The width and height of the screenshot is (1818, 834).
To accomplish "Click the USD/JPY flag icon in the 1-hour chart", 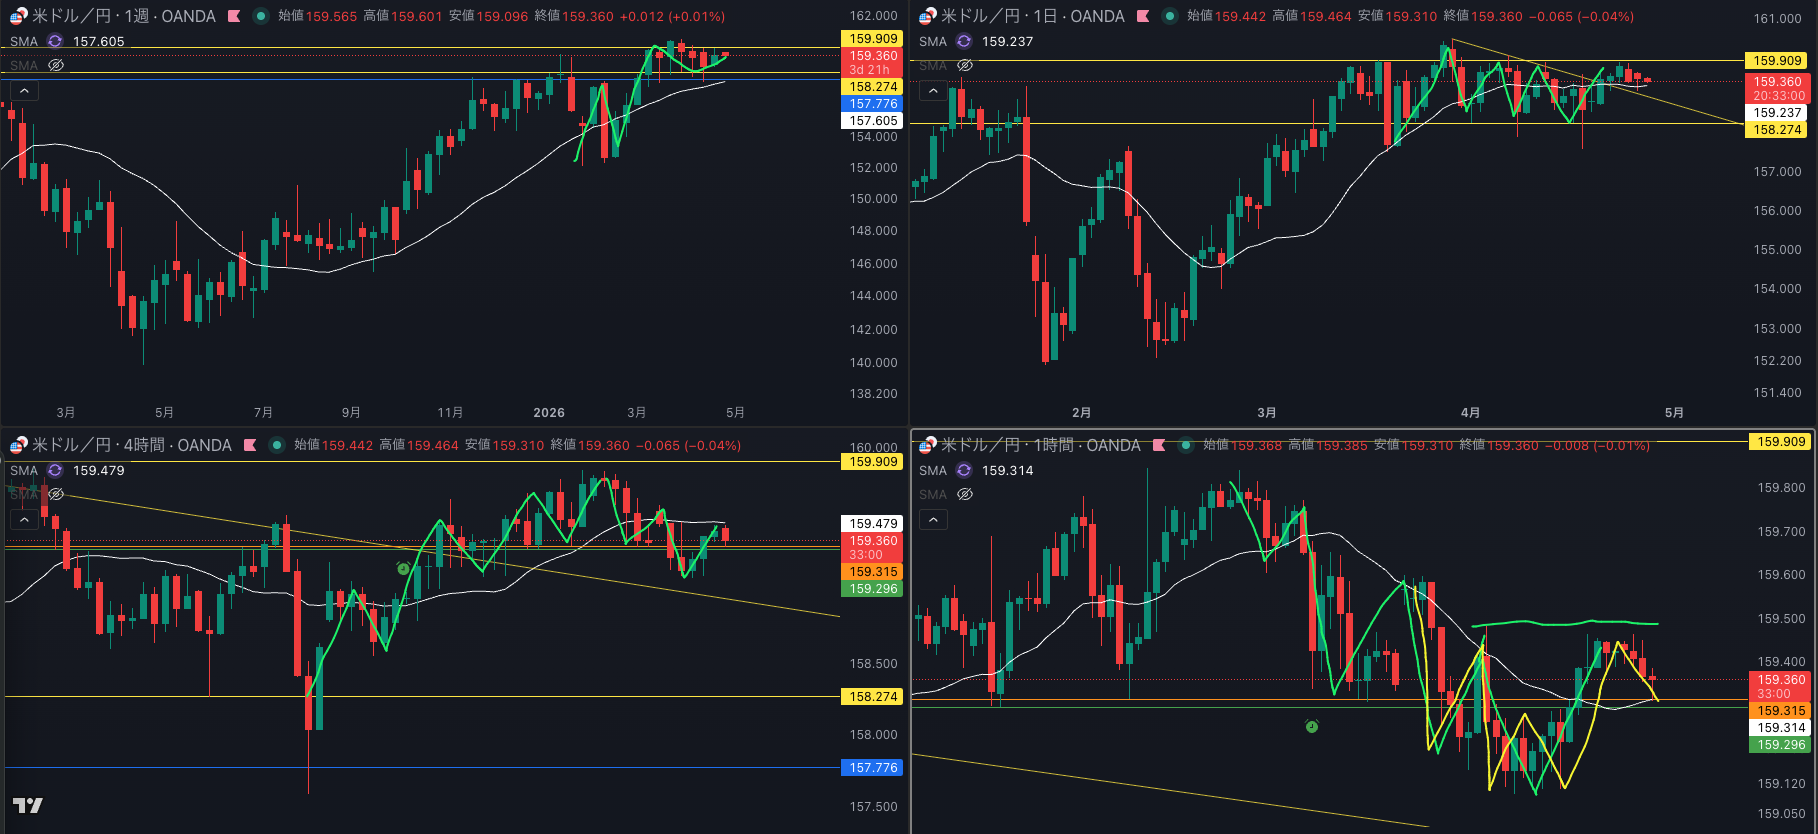I will tap(927, 445).
